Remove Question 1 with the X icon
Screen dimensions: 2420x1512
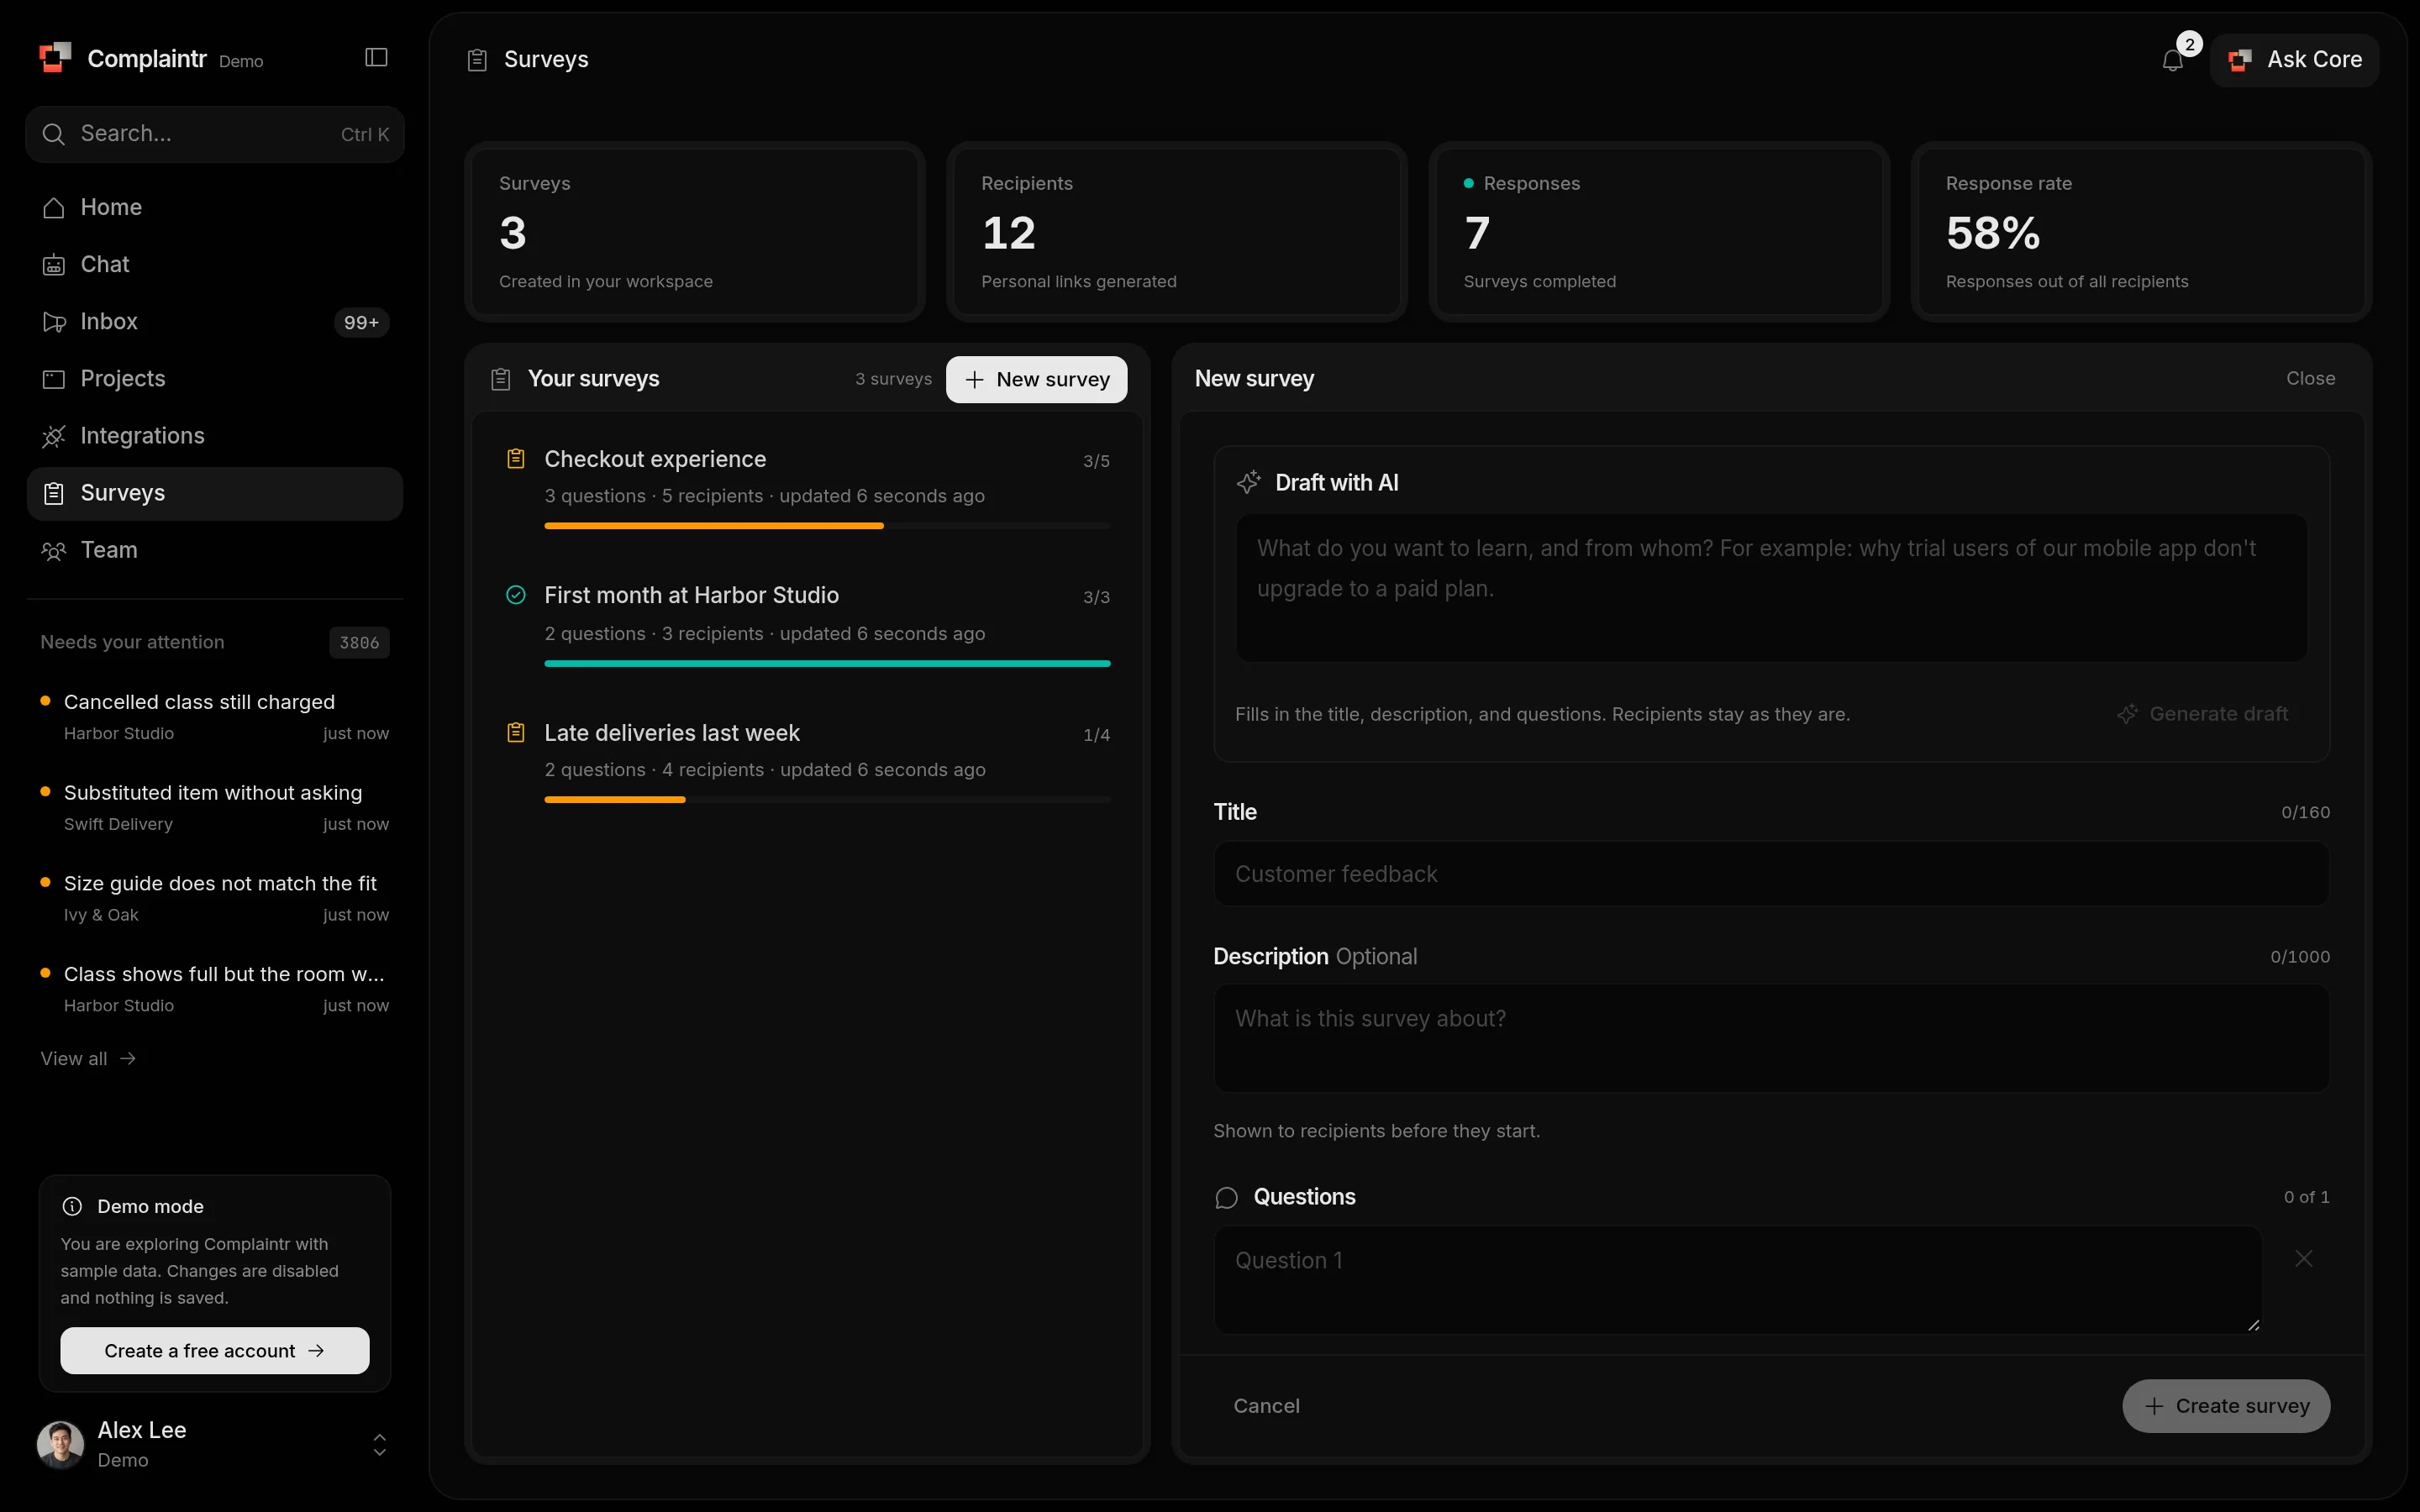point(2304,1259)
